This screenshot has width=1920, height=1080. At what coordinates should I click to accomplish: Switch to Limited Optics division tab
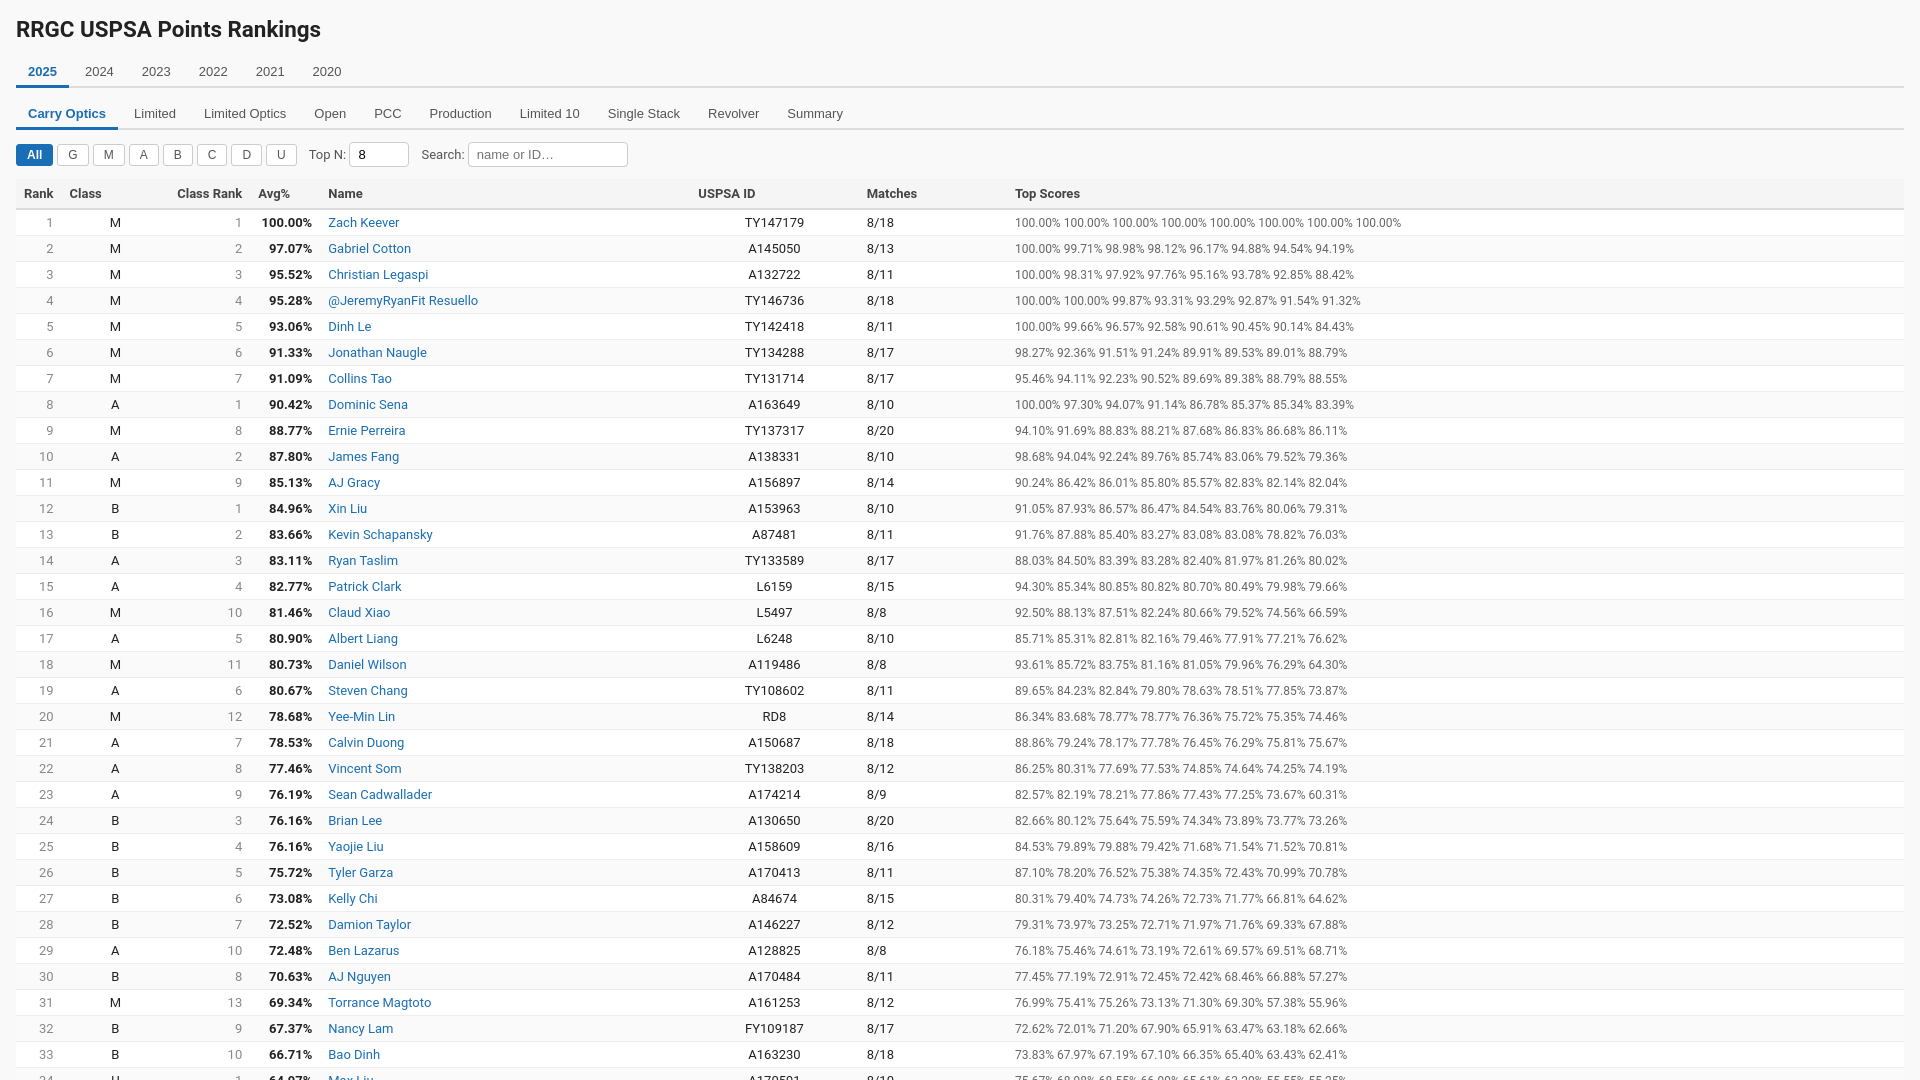click(245, 114)
